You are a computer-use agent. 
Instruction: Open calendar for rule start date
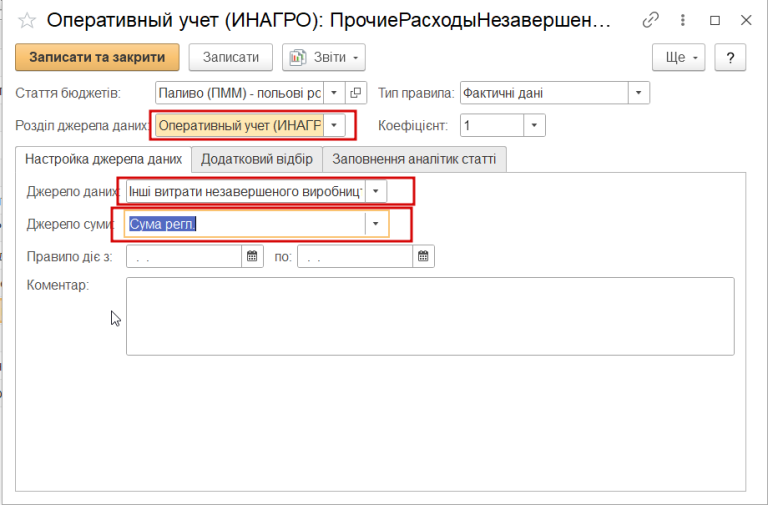[252, 256]
